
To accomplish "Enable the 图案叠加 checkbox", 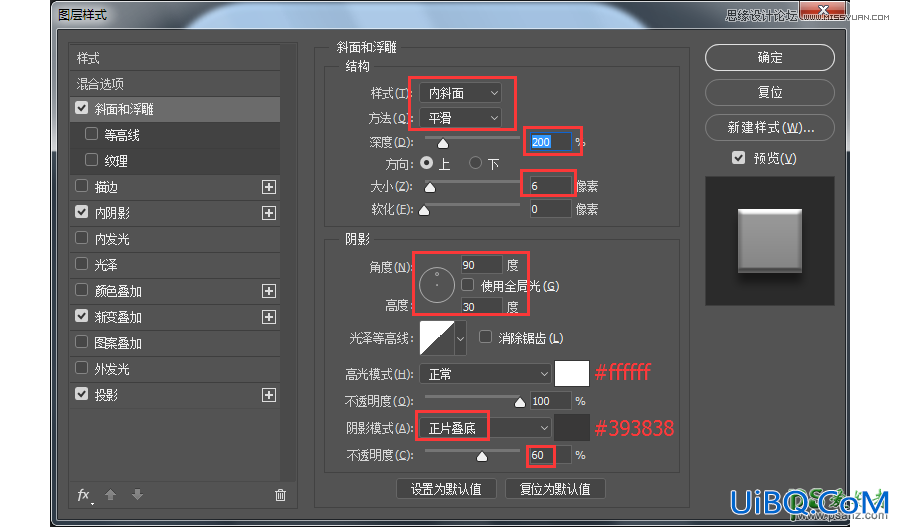I will [82, 342].
